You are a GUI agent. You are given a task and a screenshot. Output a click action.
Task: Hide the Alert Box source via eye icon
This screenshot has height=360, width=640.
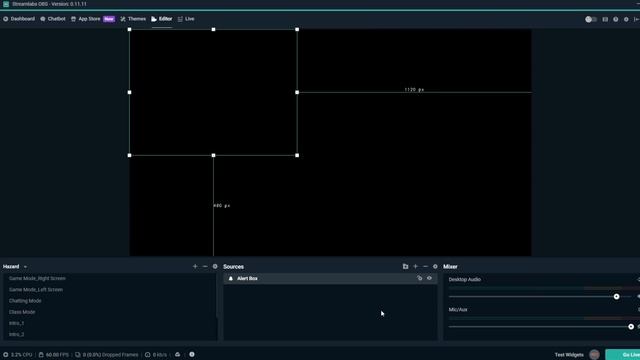click(x=429, y=278)
